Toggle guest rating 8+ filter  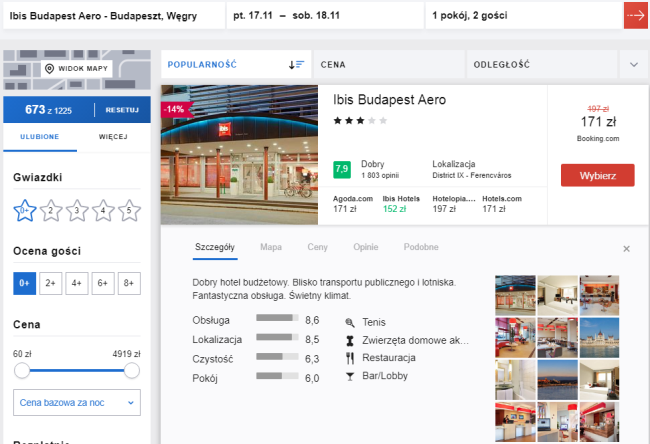click(x=128, y=284)
